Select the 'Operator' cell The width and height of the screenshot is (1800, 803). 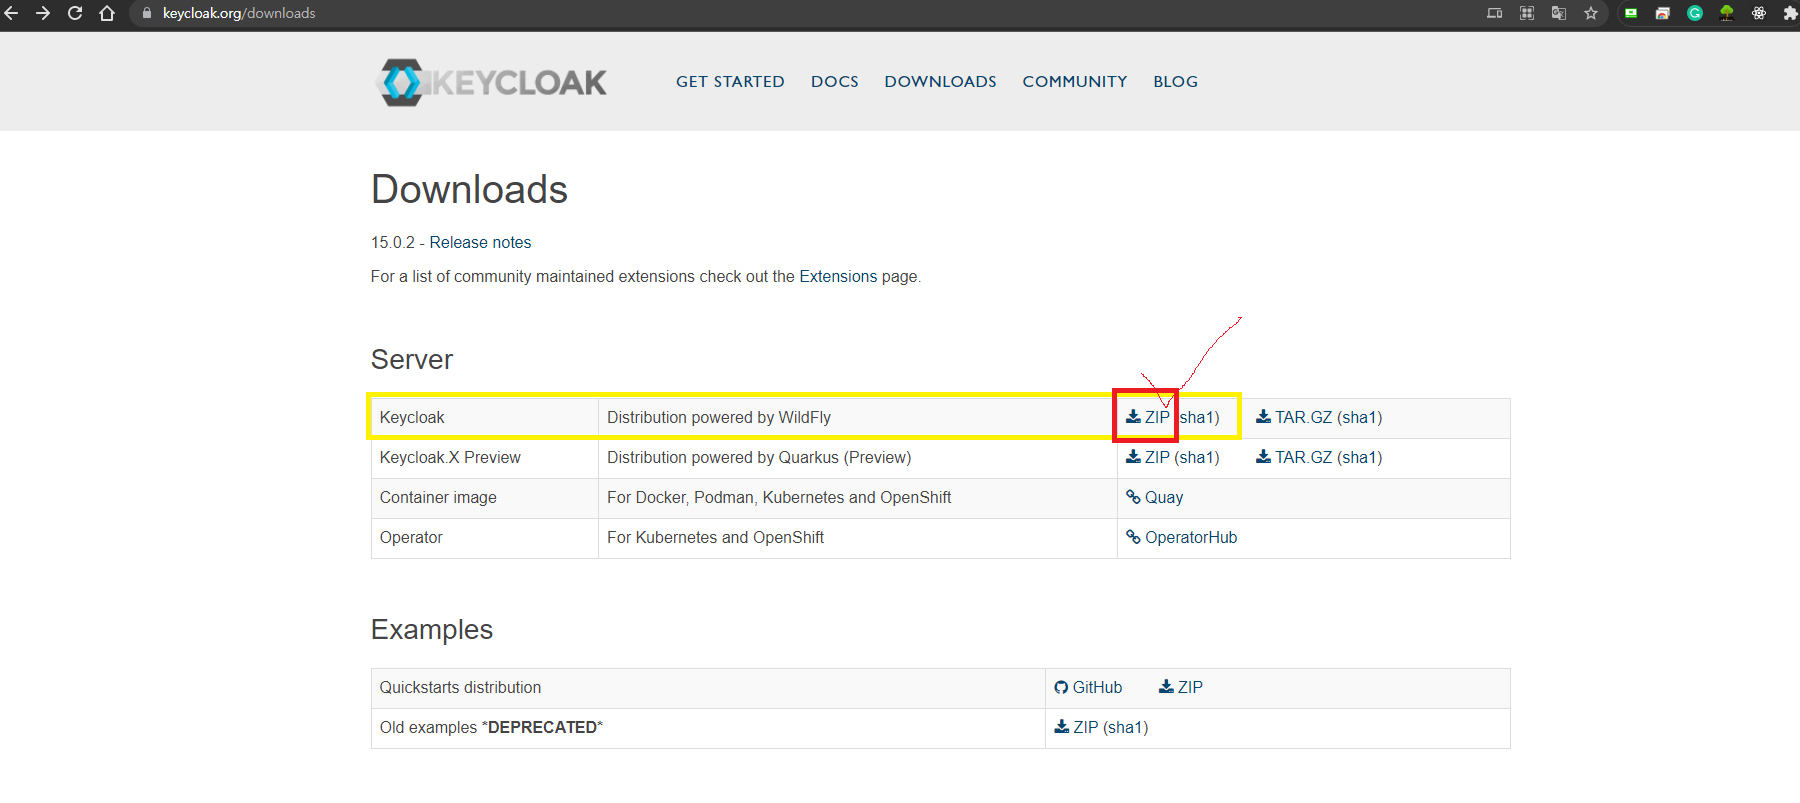pyautogui.click(x=485, y=538)
